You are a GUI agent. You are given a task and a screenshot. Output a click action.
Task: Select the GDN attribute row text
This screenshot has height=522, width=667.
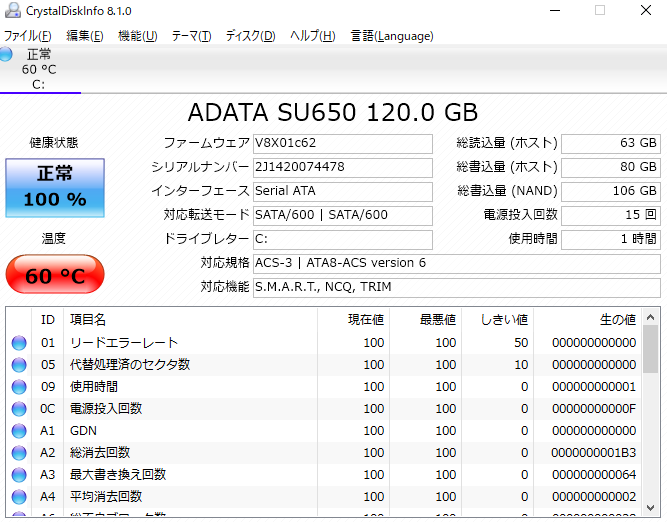tap(83, 431)
